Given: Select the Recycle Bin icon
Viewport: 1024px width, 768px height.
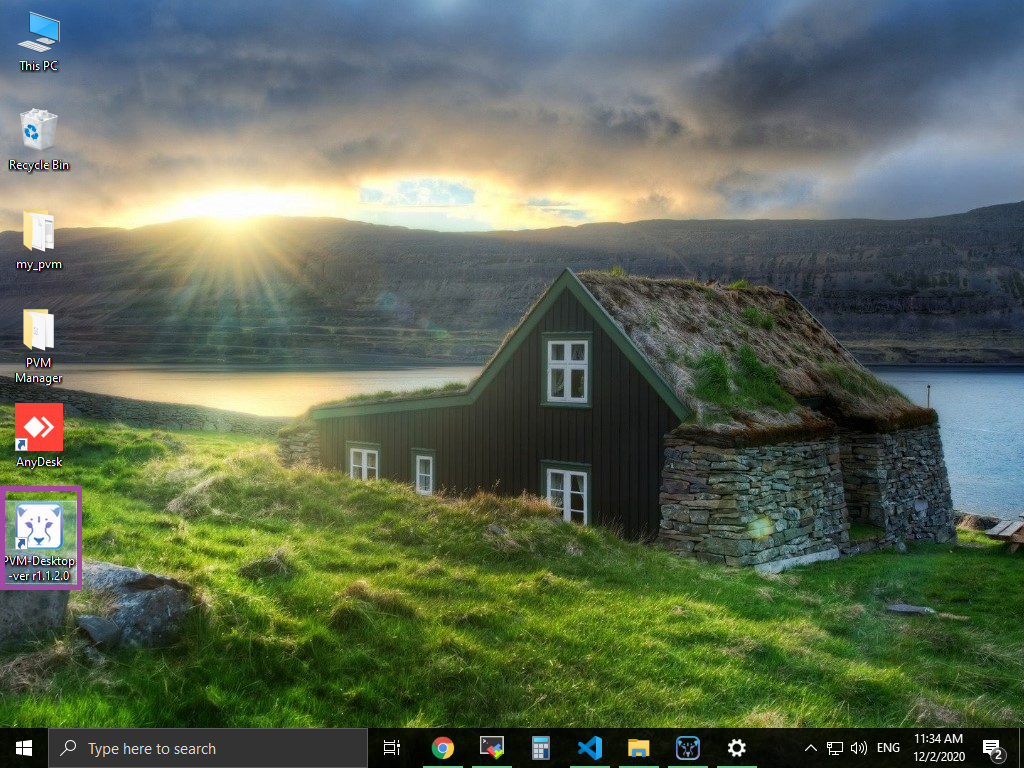Looking at the screenshot, I should (39, 140).
